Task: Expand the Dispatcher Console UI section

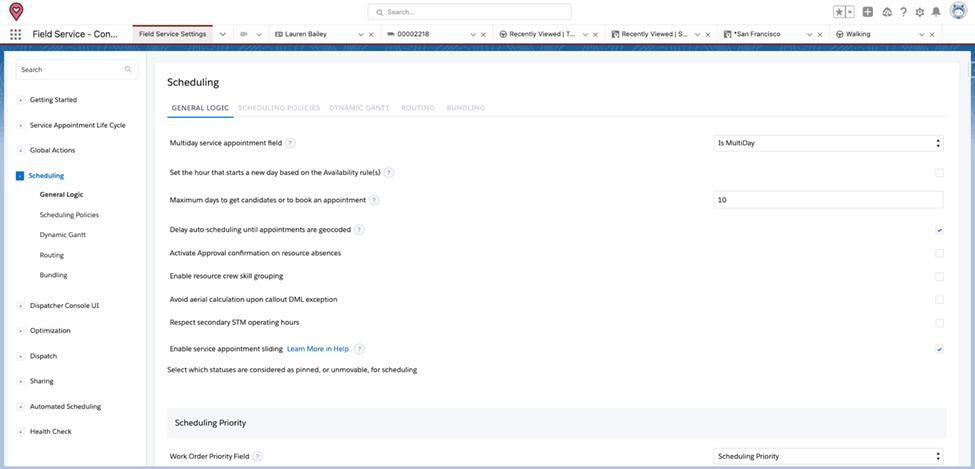Action: (21, 306)
